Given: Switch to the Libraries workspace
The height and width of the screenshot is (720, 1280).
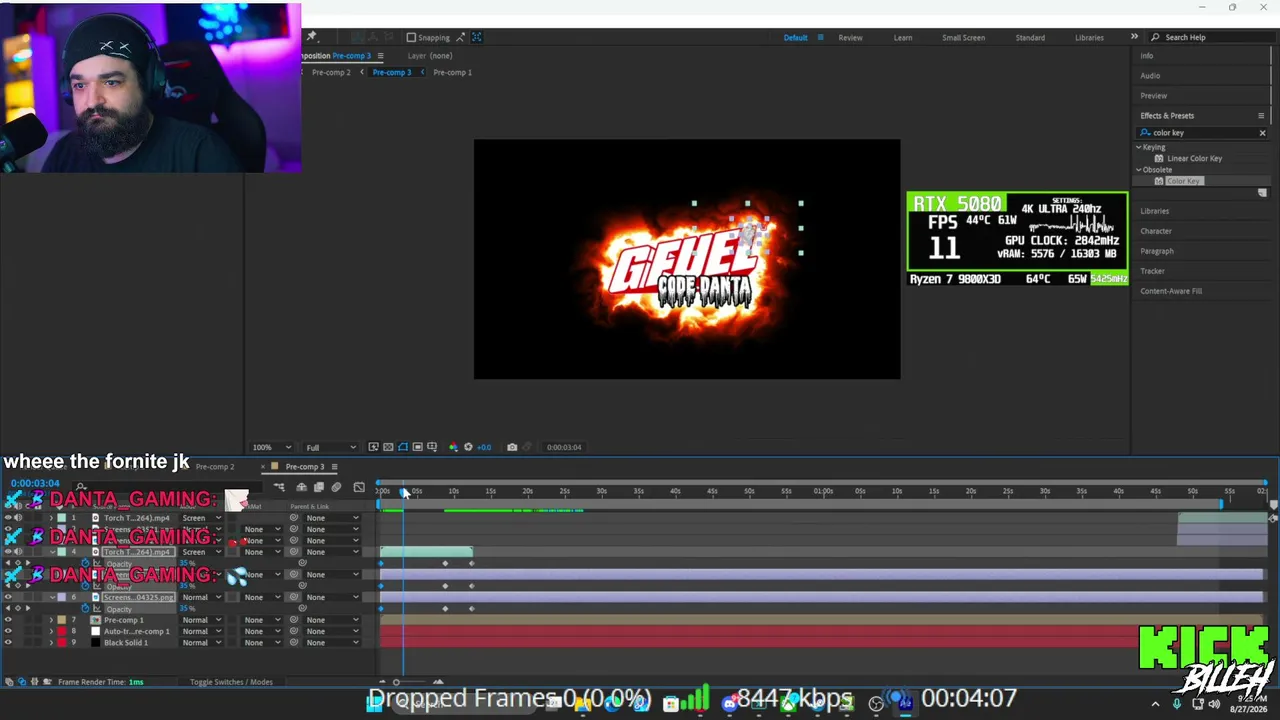Looking at the screenshot, I should [x=1089, y=38].
